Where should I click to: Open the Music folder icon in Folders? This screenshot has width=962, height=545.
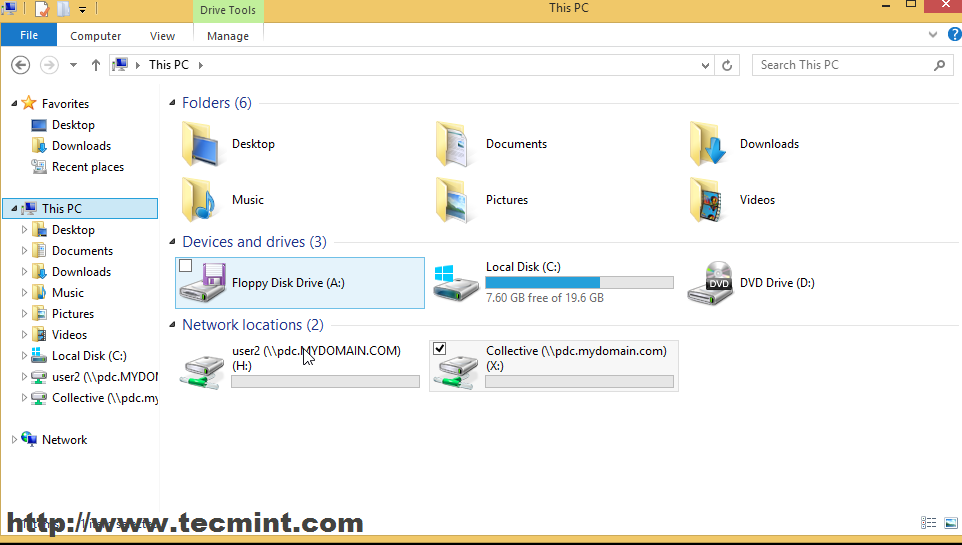tap(200, 199)
